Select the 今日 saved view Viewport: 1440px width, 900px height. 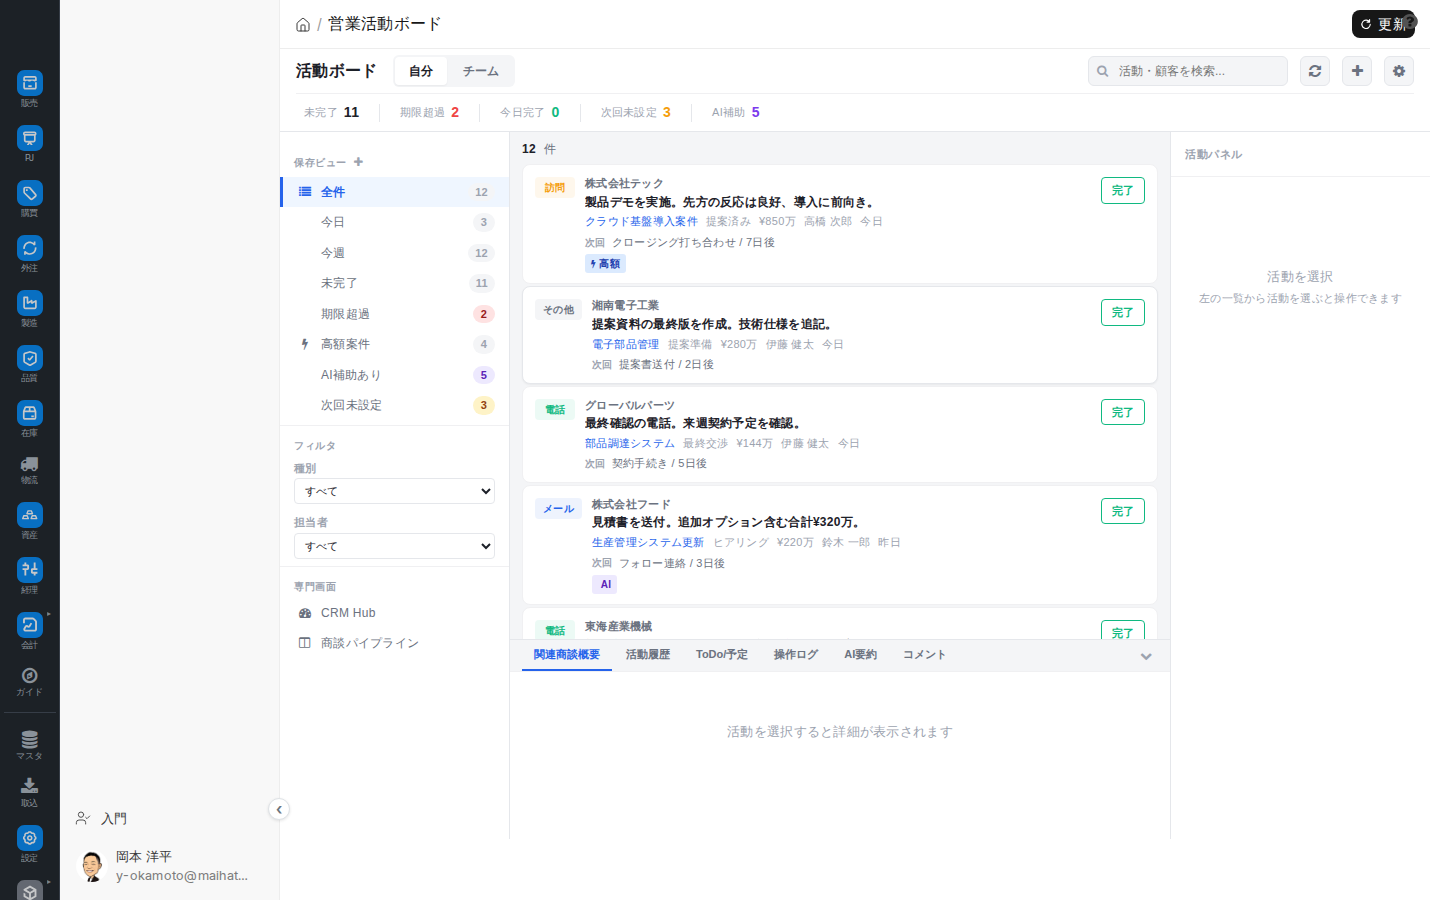tap(395, 222)
